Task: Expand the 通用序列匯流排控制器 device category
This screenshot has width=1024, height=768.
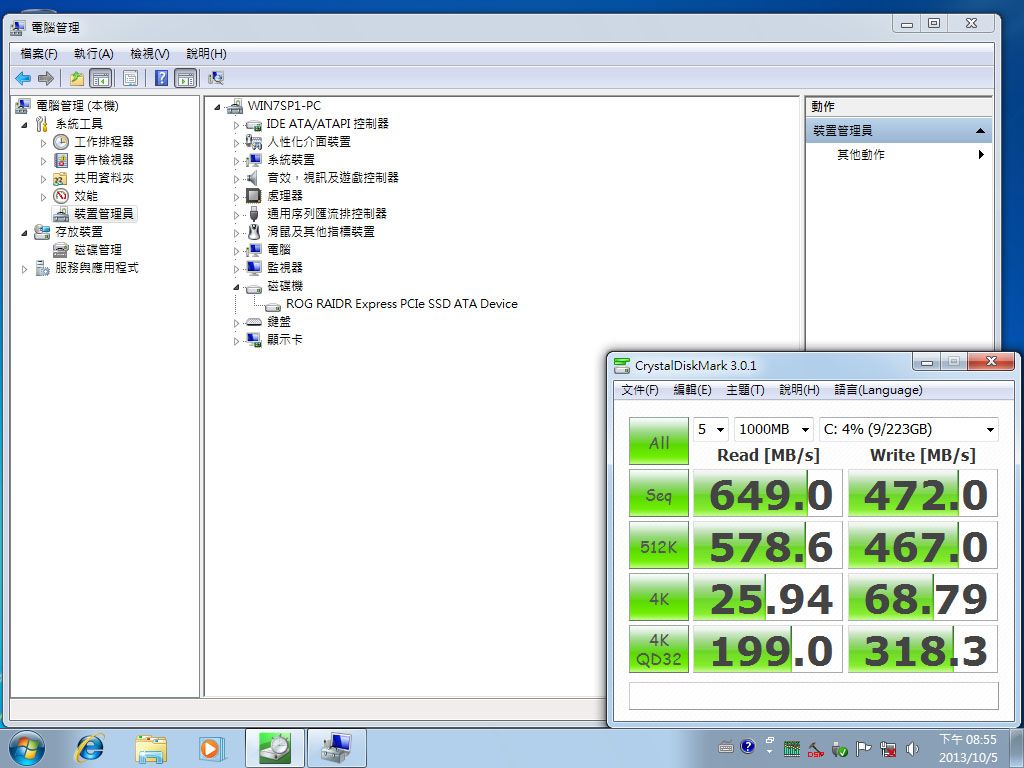Action: point(236,214)
